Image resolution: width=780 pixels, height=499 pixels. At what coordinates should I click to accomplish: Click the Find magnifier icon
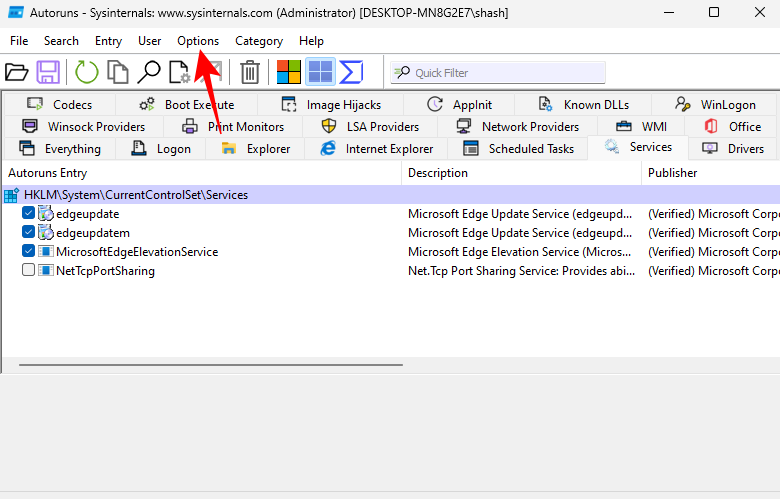click(x=149, y=72)
